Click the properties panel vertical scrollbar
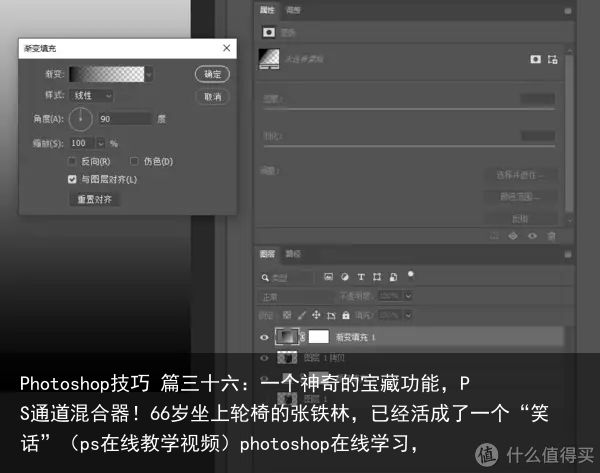The height and width of the screenshot is (473, 600). (x=569, y=134)
